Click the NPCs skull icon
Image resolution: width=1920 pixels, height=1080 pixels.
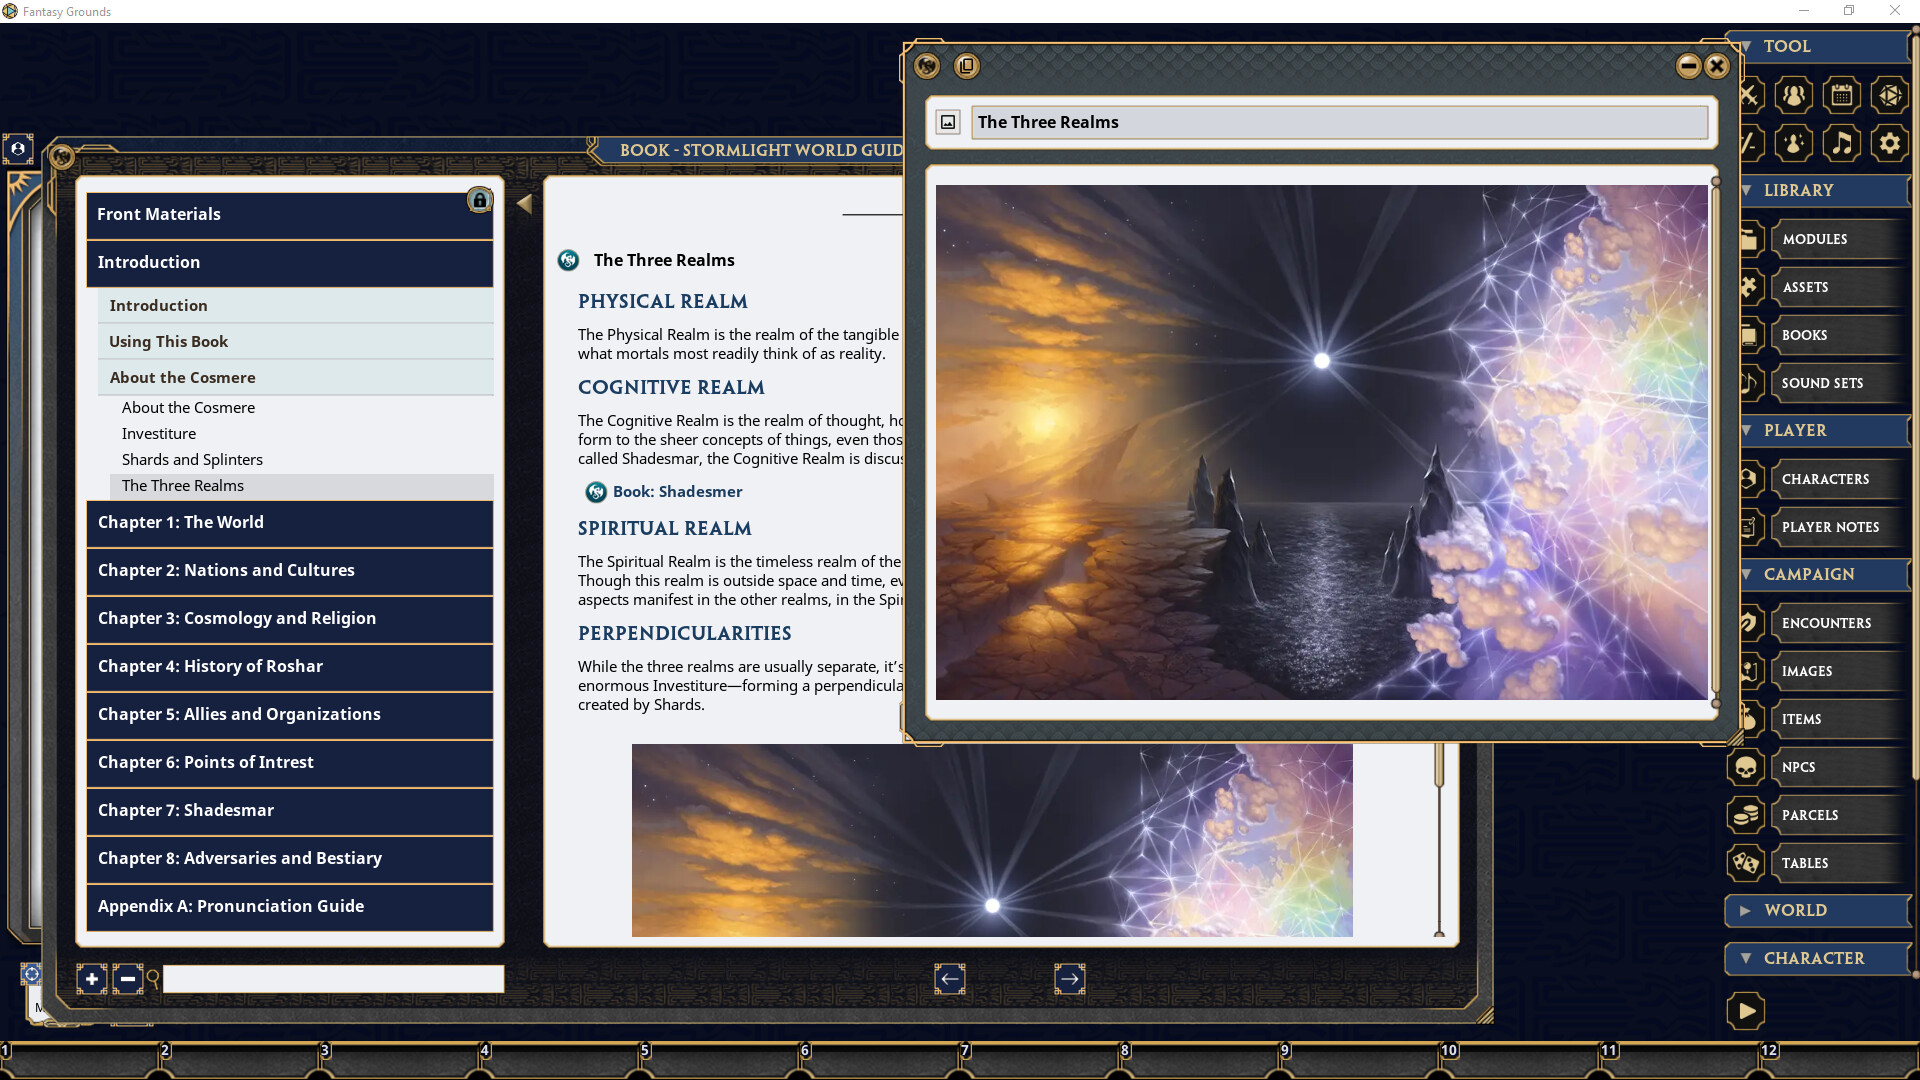click(x=1746, y=767)
